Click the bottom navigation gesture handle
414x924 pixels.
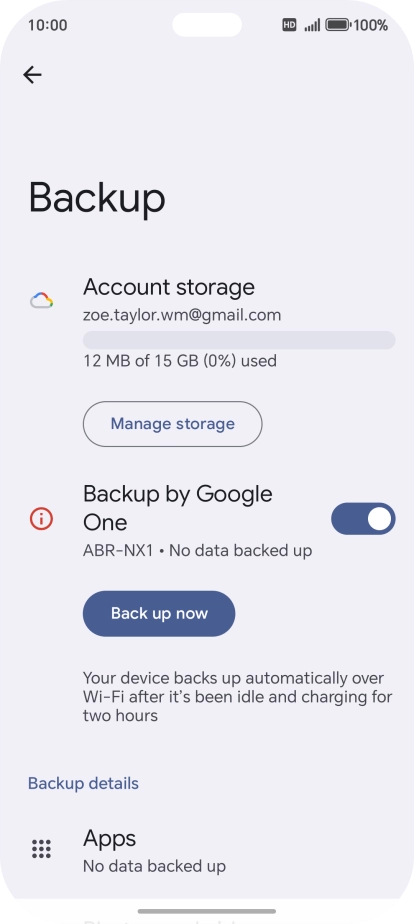[x=207, y=912]
